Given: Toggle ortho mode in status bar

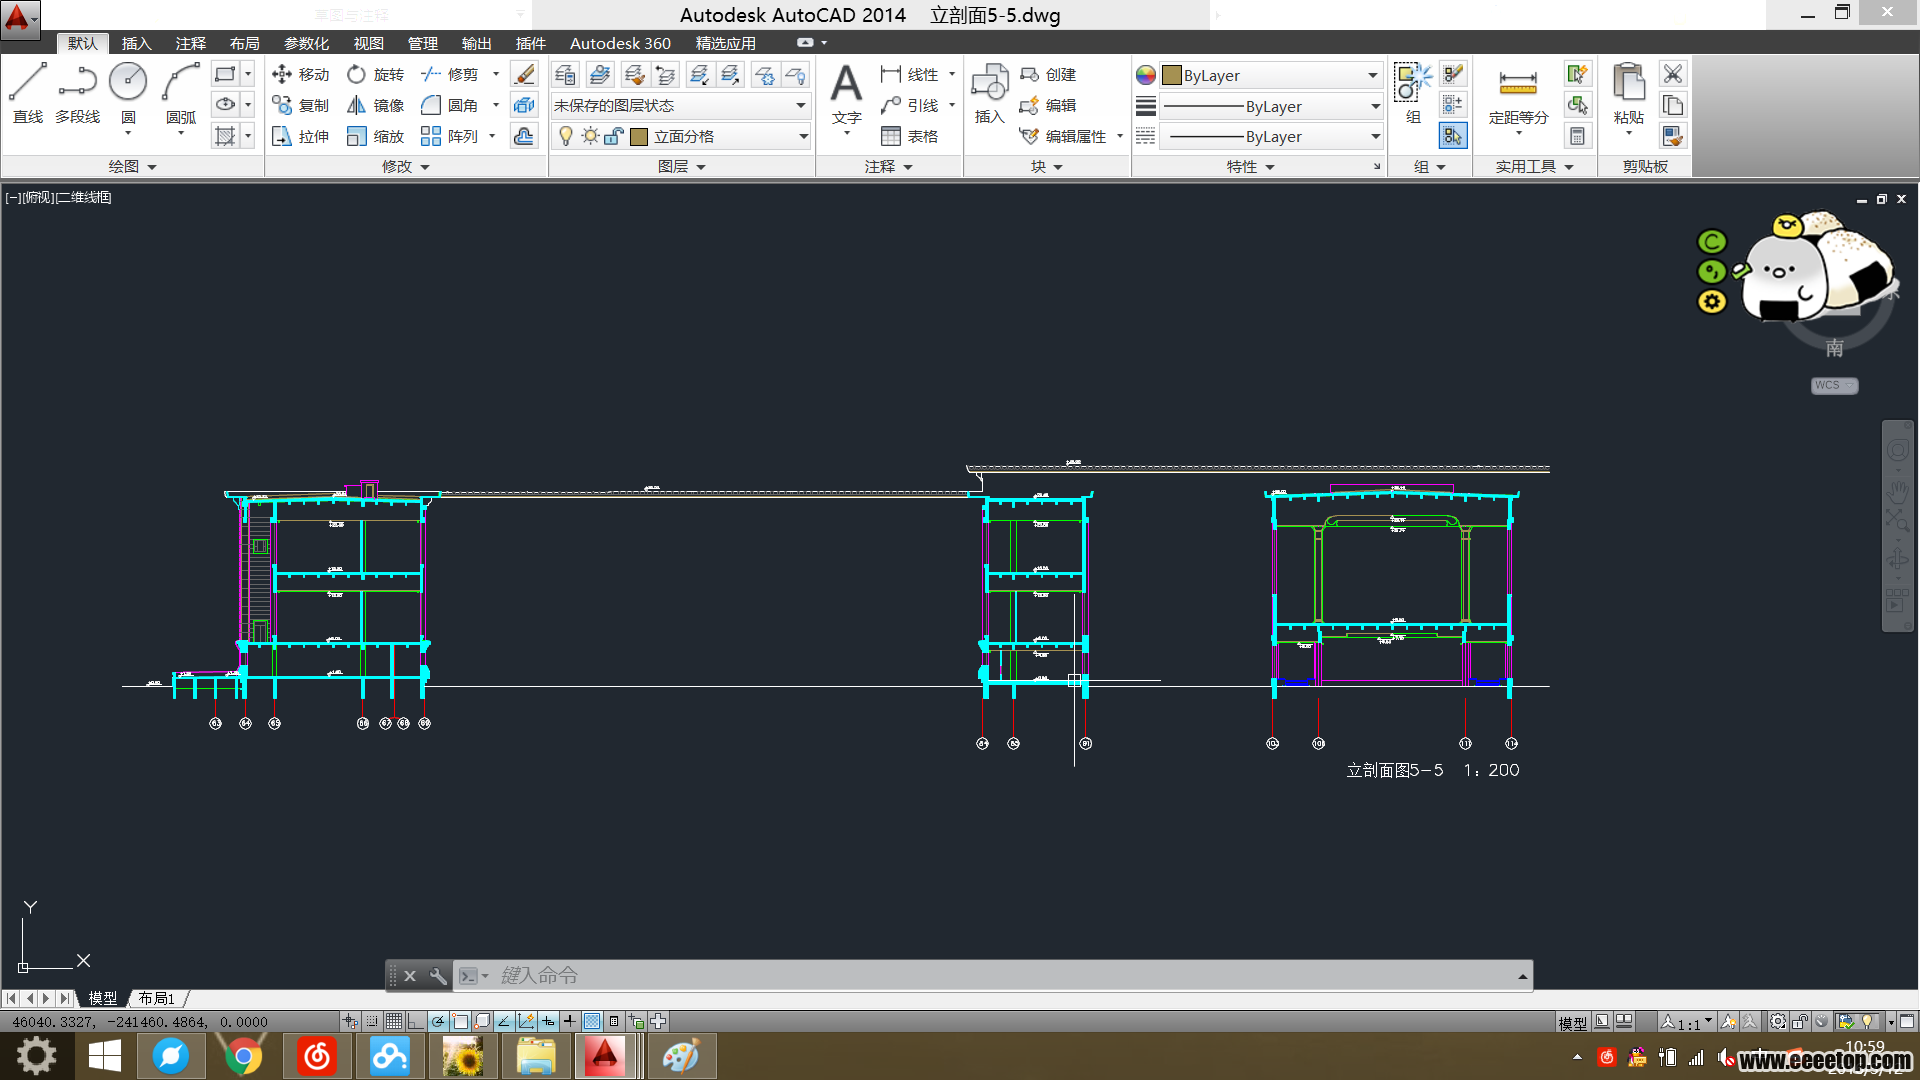Looking at the screenshot, I should pos(416,1021).
